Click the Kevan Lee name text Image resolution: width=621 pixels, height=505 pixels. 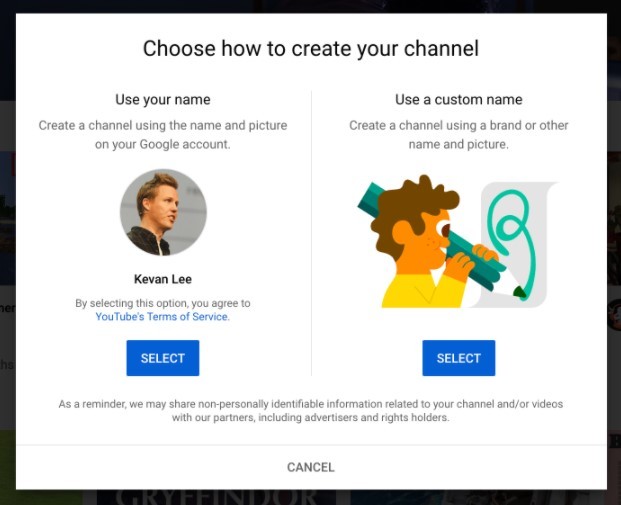pyautogui.click(x=163, y=279)
